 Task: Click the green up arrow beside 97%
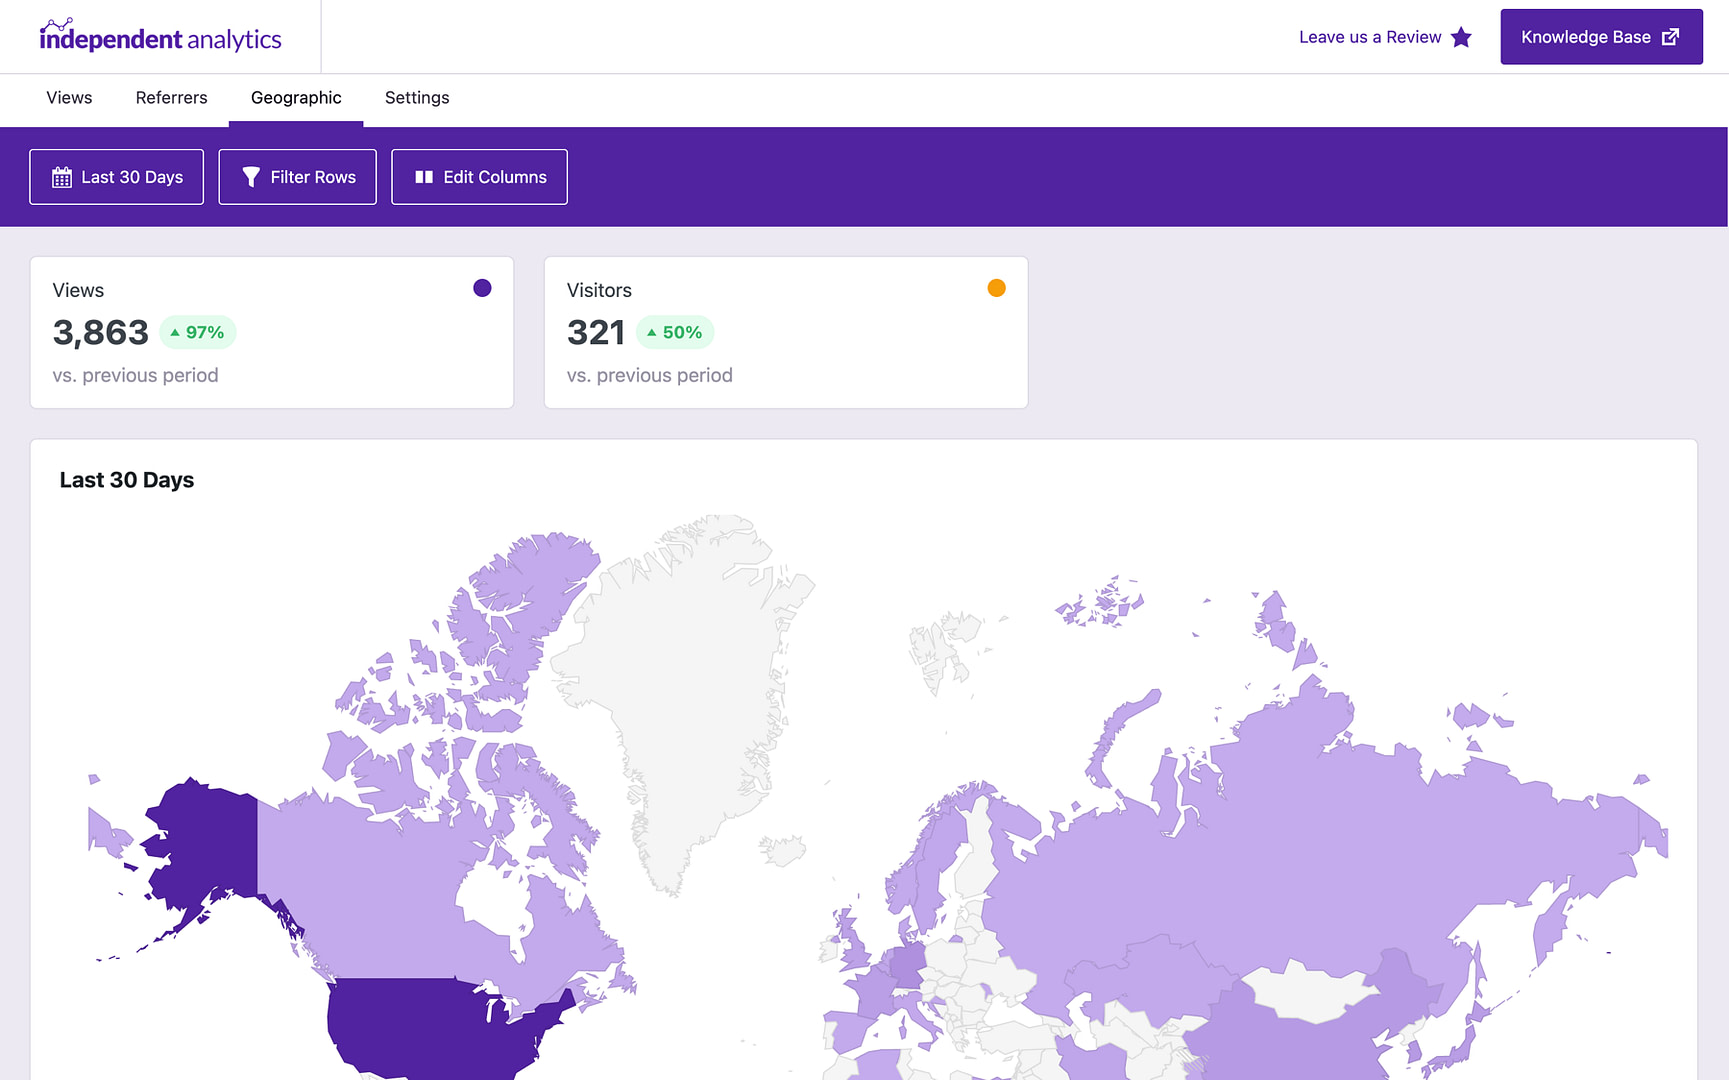176,332
